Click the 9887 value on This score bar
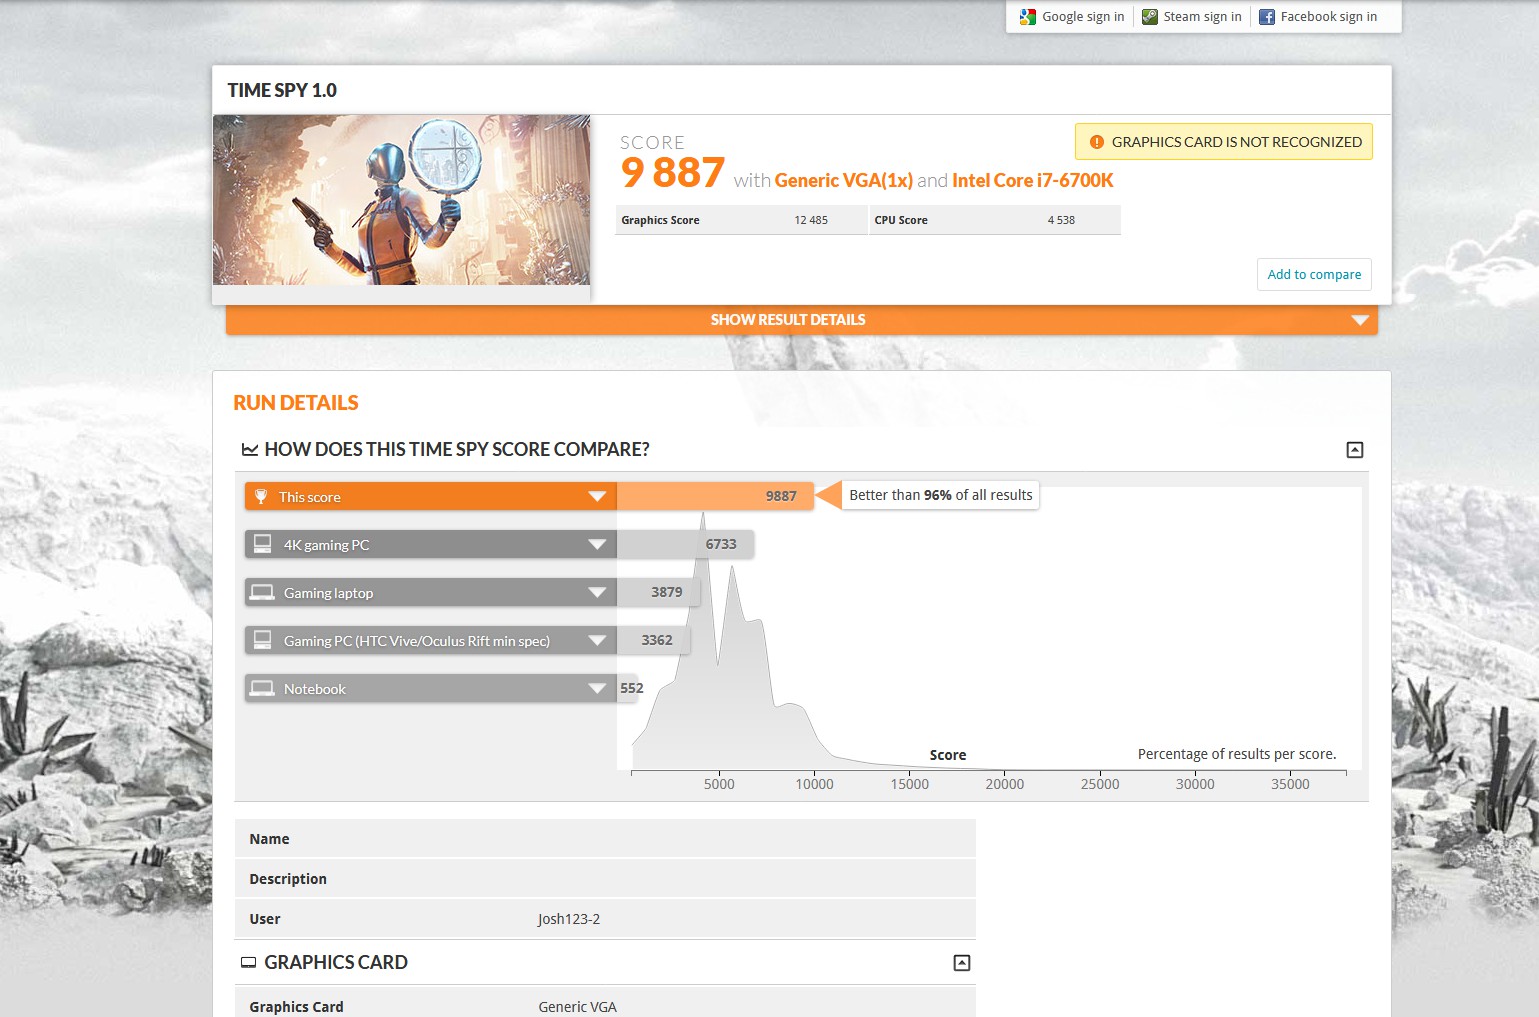This screenshot has height=1017, width=1539. pyautogui.click(x=781, y=496)
